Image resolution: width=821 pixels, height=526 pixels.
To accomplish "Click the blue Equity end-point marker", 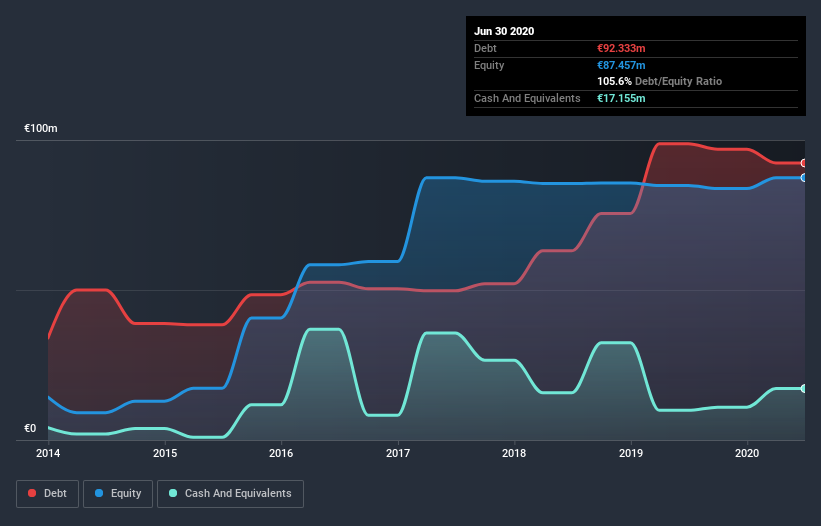I will [x=804, y=178].
